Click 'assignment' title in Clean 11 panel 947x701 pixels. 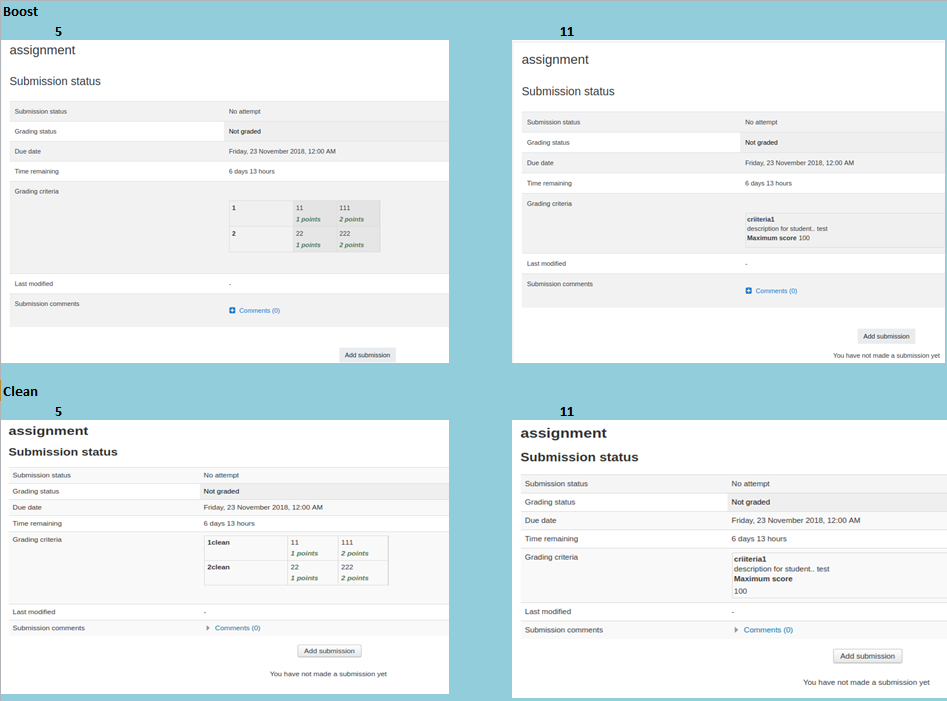(563, 434)
